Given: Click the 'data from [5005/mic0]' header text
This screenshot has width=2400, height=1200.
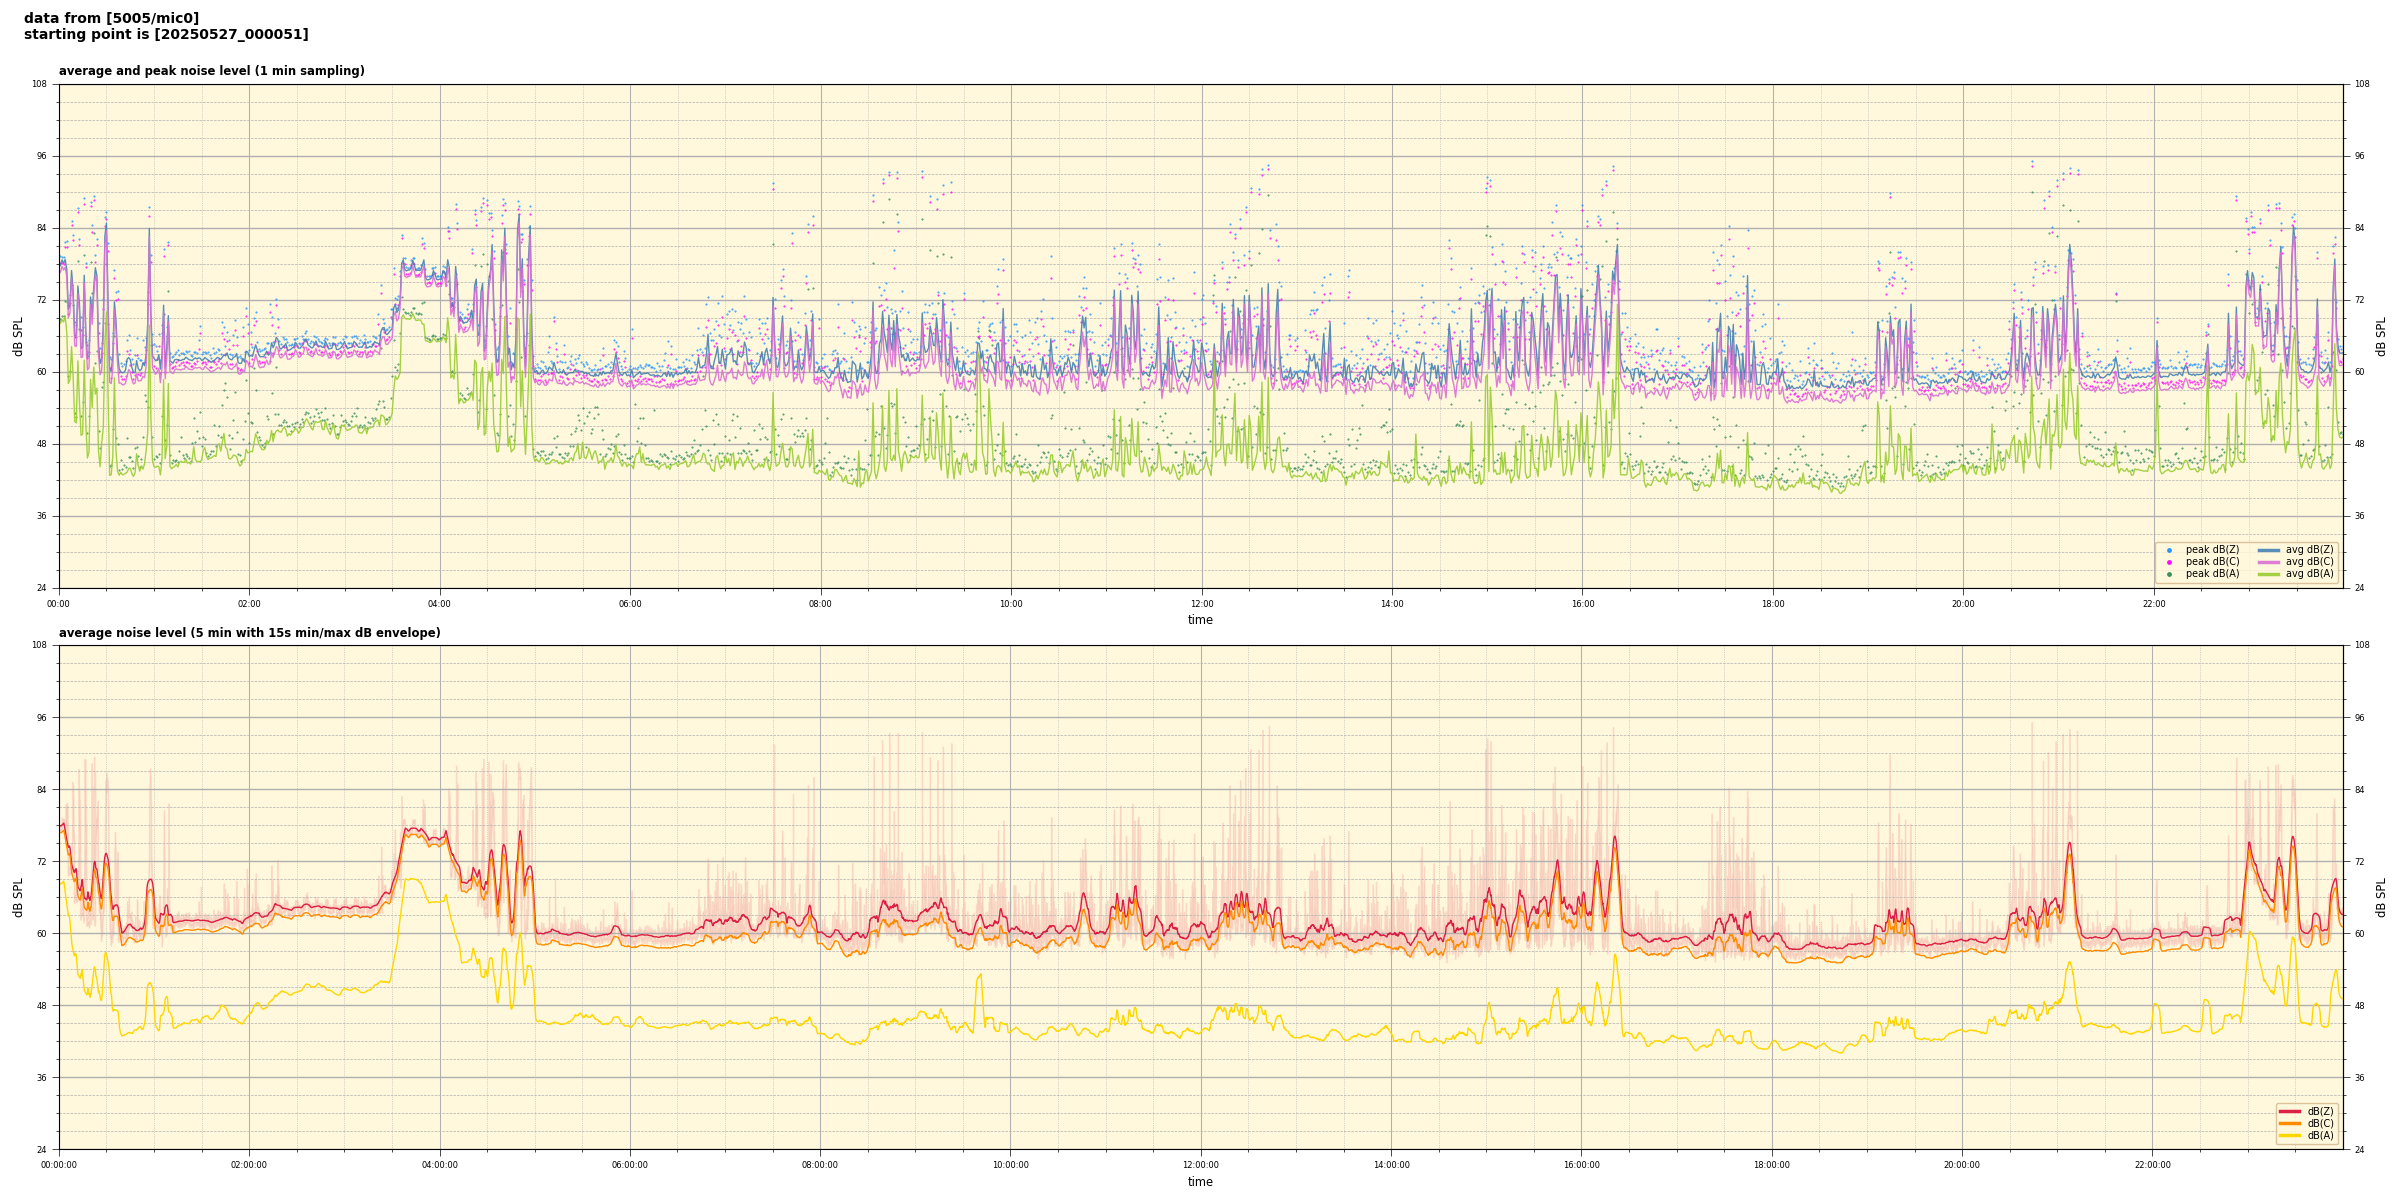Looking at the screenshot, I should (111, 18).
